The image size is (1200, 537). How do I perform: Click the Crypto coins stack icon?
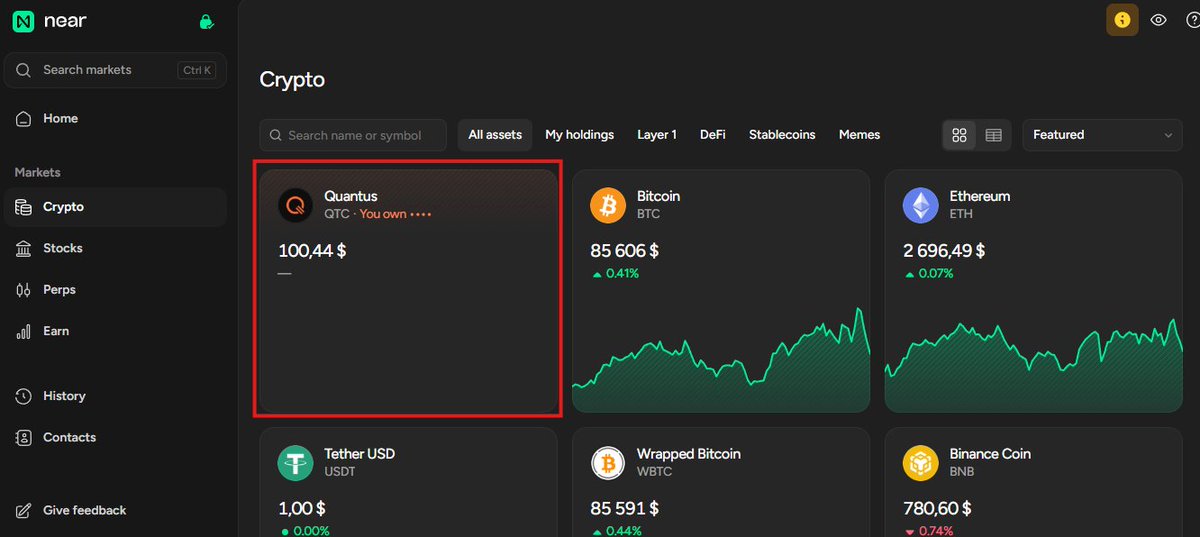[x=24, y=207]
